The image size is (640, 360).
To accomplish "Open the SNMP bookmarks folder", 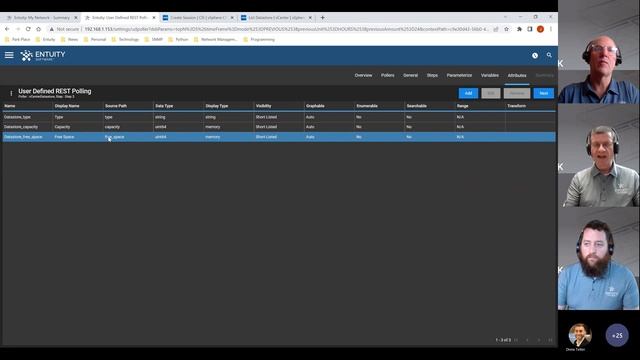I will coord(153,40).
